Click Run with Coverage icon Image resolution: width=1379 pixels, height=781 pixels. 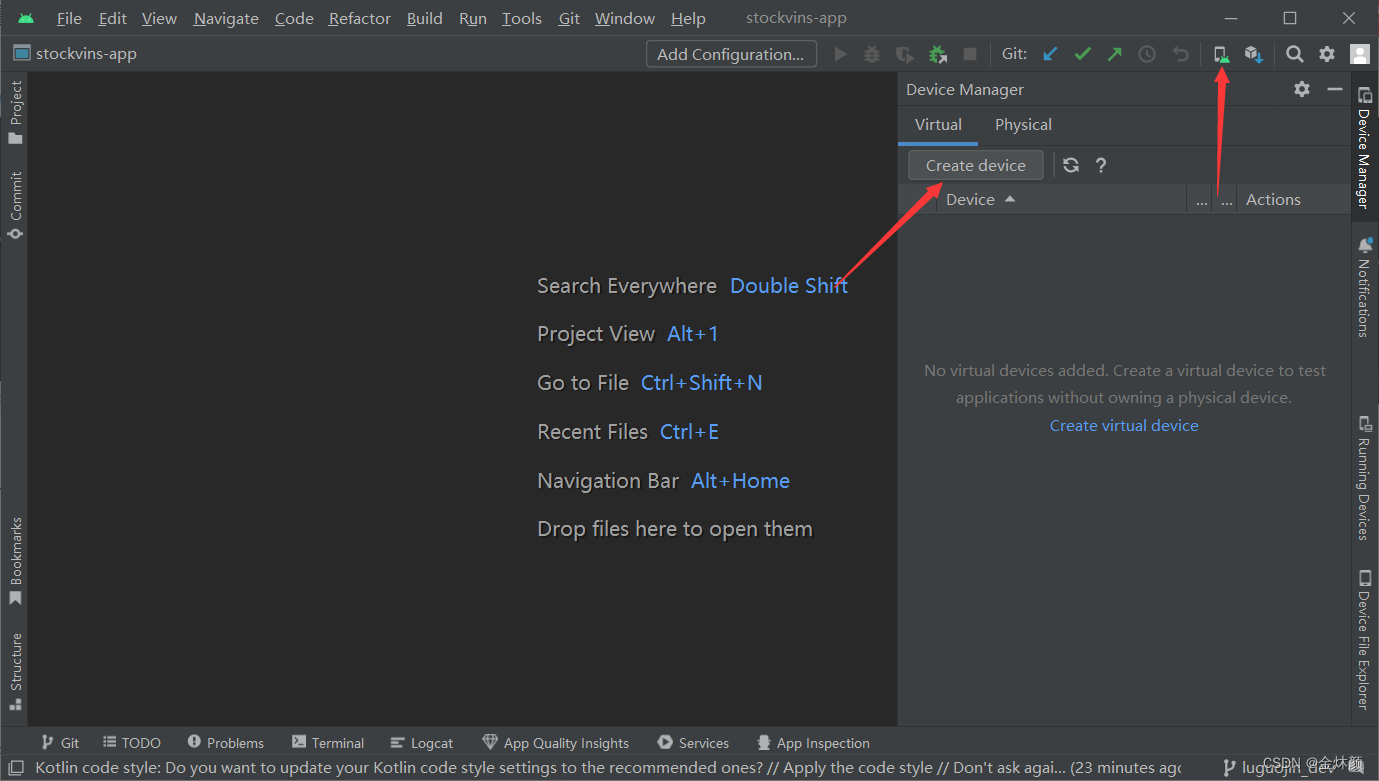904,54
